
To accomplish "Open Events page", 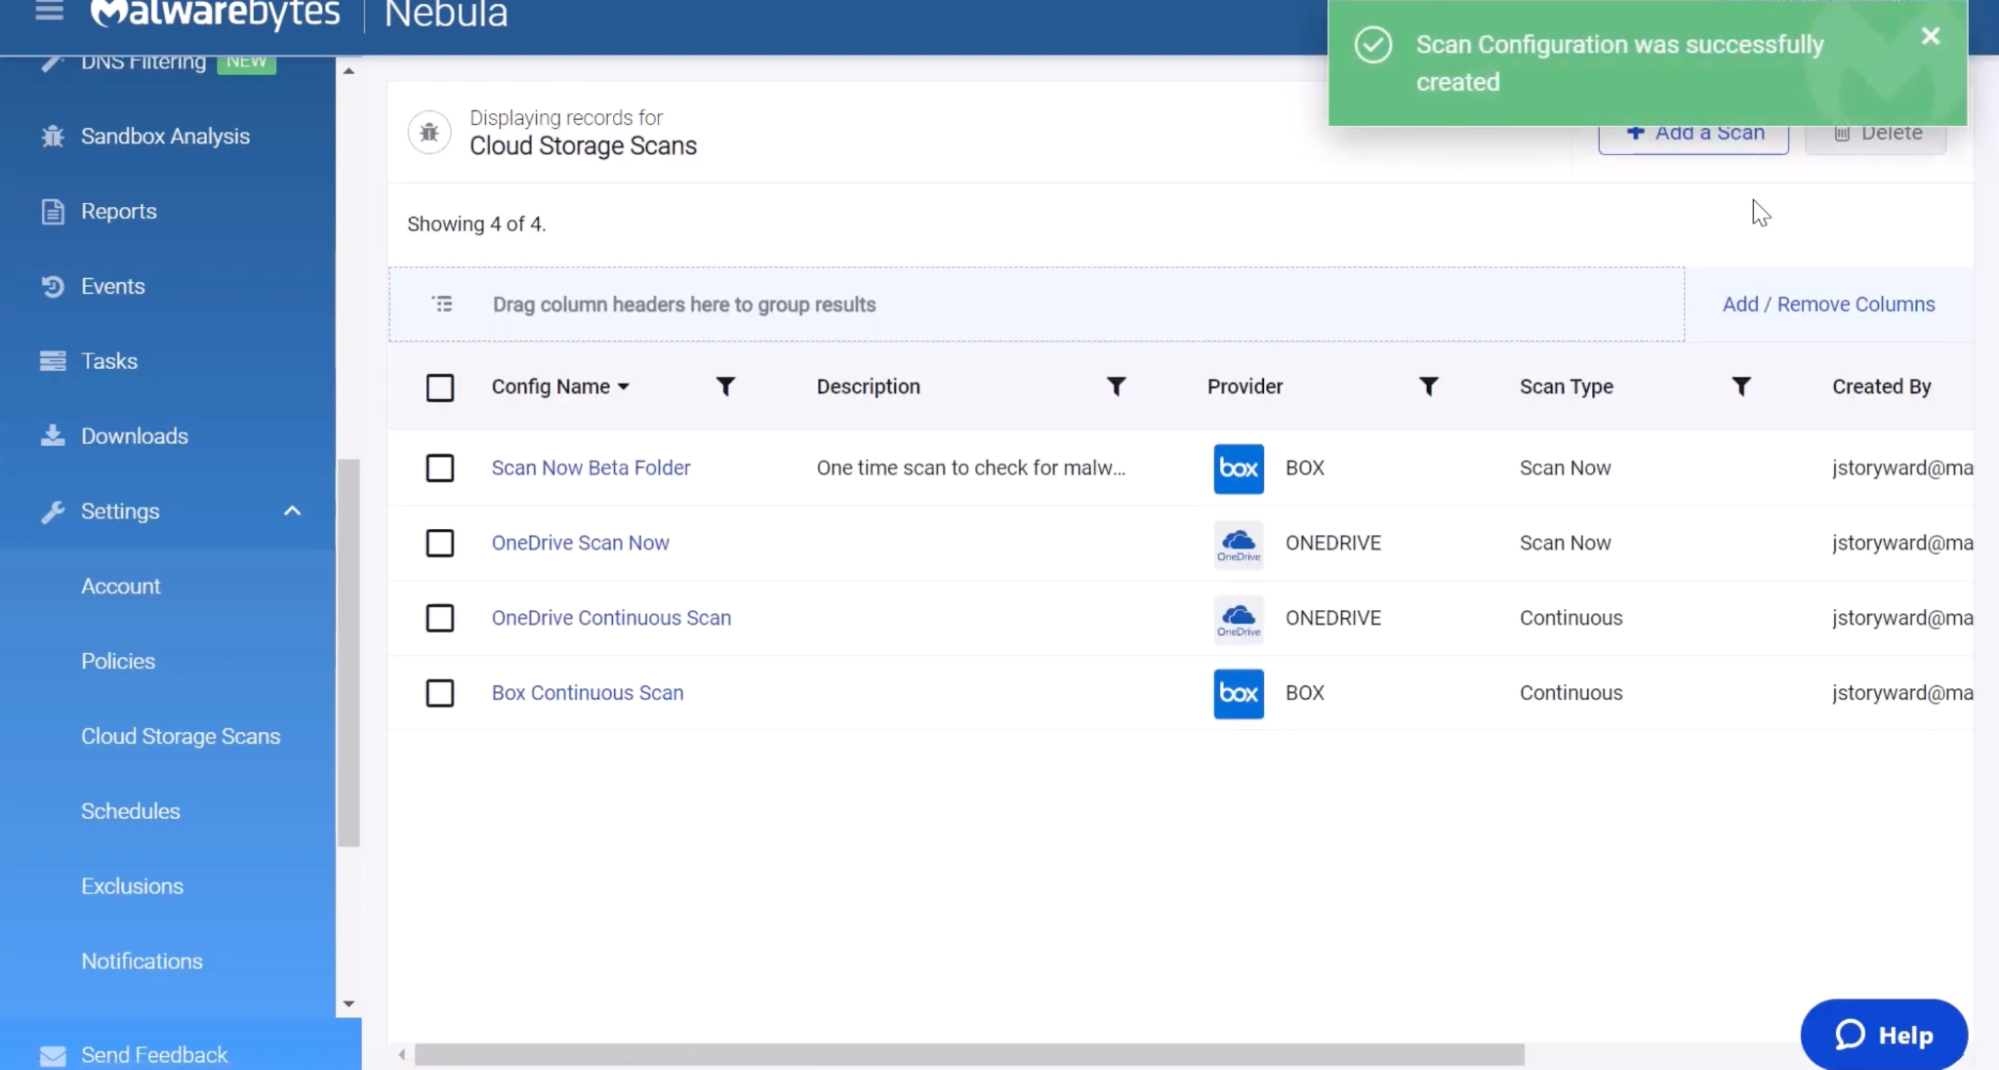I will 112,286.
